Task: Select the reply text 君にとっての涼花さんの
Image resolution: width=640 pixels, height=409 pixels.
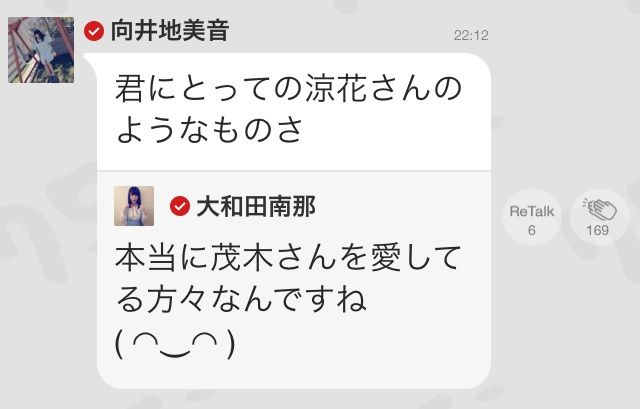Action: [288, 88]
